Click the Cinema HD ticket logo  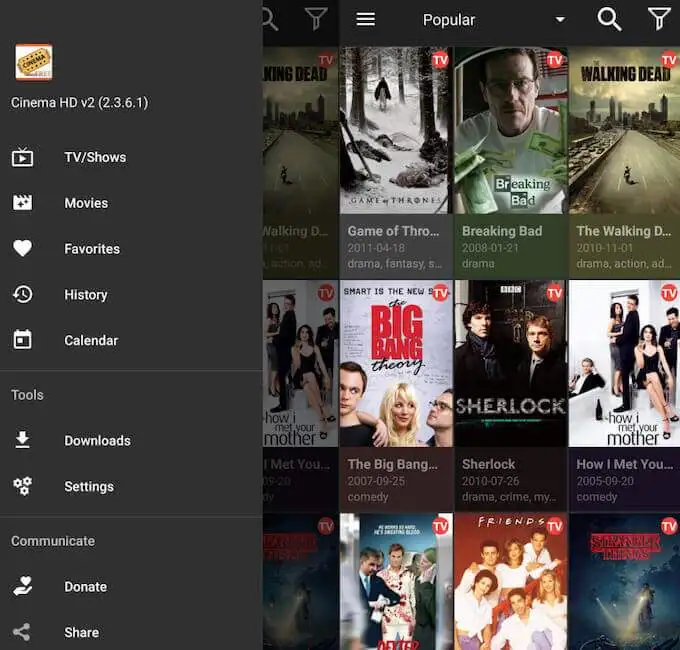[x=34, y=62]
